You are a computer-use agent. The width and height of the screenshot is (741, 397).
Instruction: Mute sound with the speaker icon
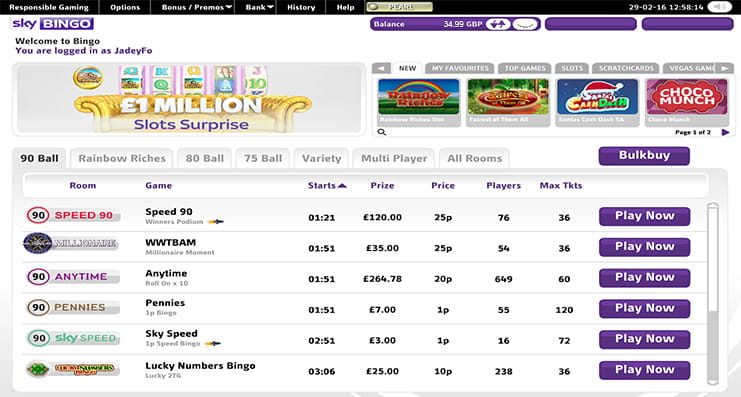(x=719, y=7)
